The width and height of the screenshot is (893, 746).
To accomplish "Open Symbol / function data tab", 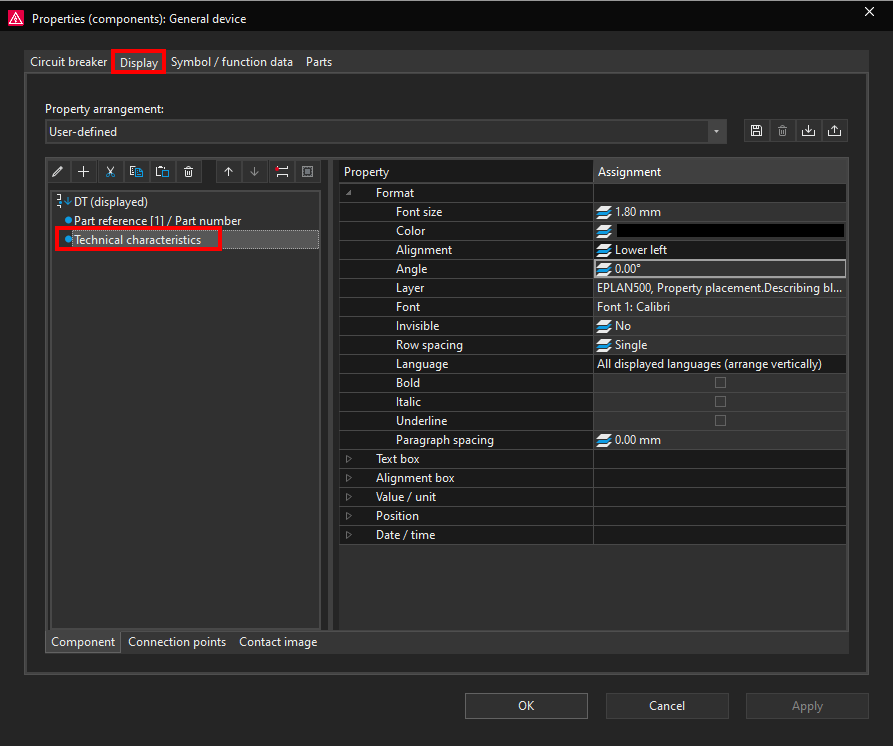I will click(x=232, y=62).
